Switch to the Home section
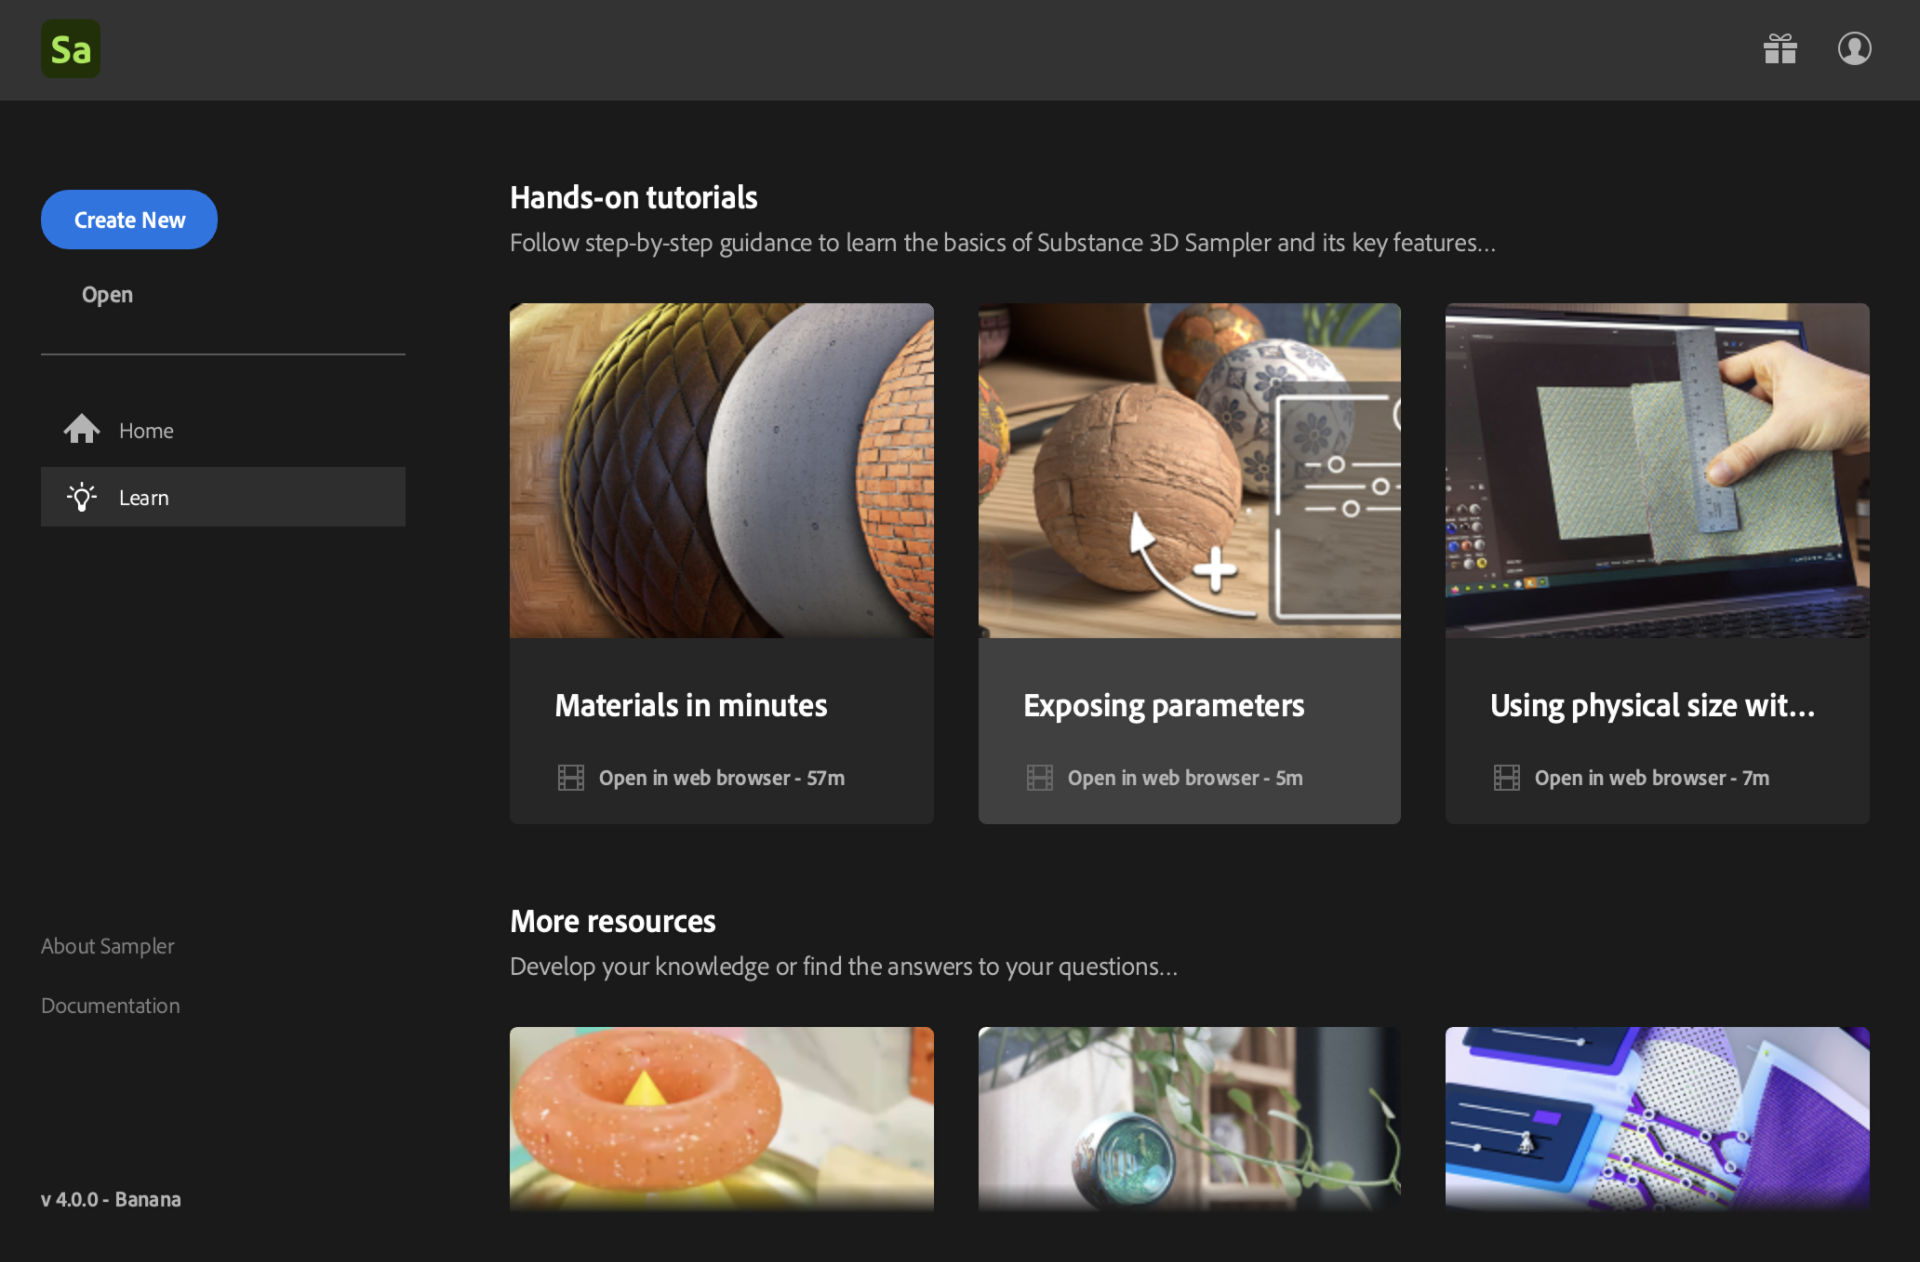The height and width of the screenshot is (1262, 1920). click(146, 429)
